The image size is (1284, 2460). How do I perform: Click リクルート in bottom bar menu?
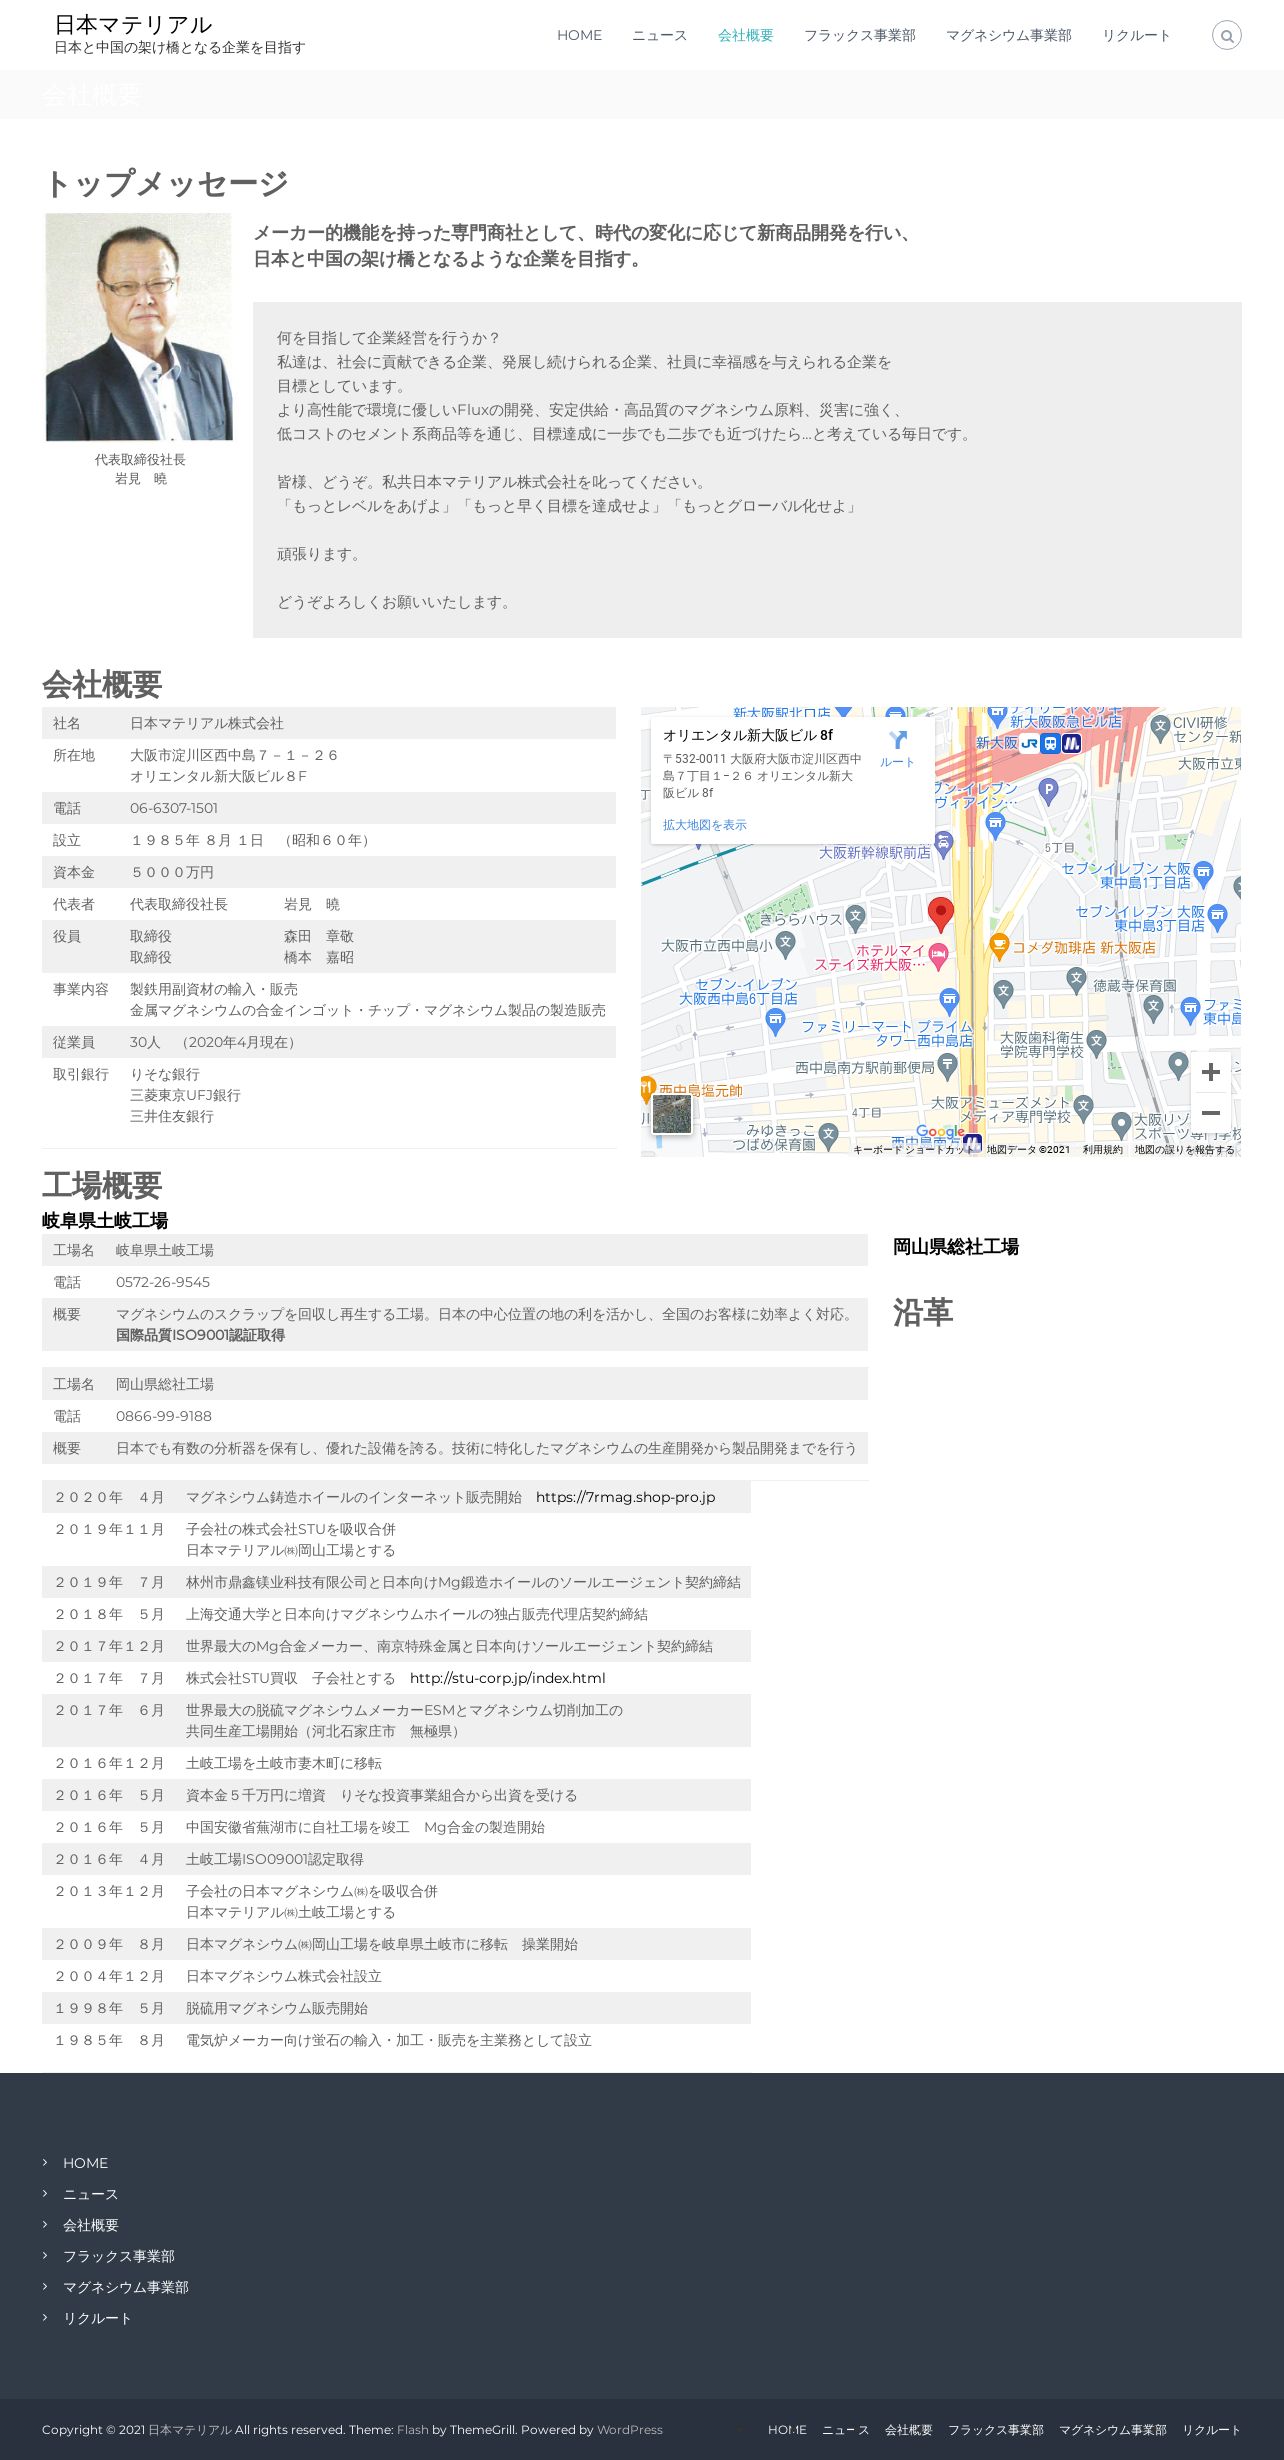[1211, 2430]
